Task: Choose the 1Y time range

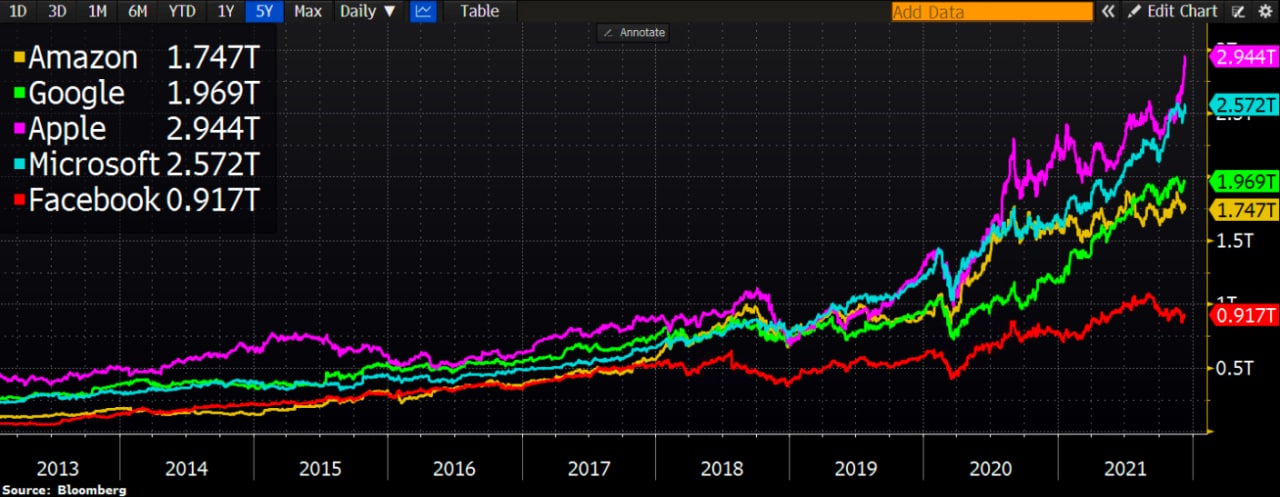Action: [226, 11]
